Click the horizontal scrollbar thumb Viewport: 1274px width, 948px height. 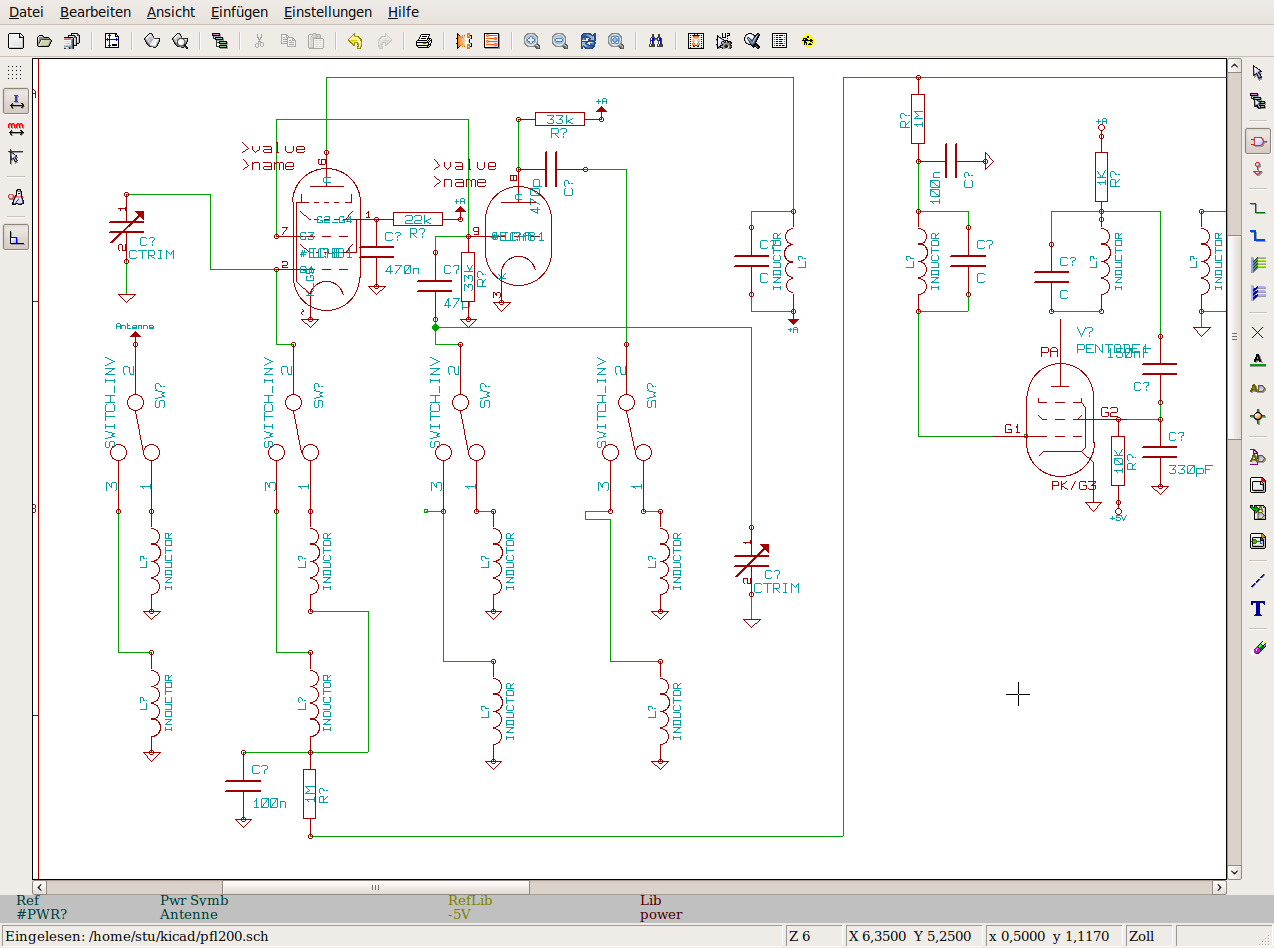point(375,887)
